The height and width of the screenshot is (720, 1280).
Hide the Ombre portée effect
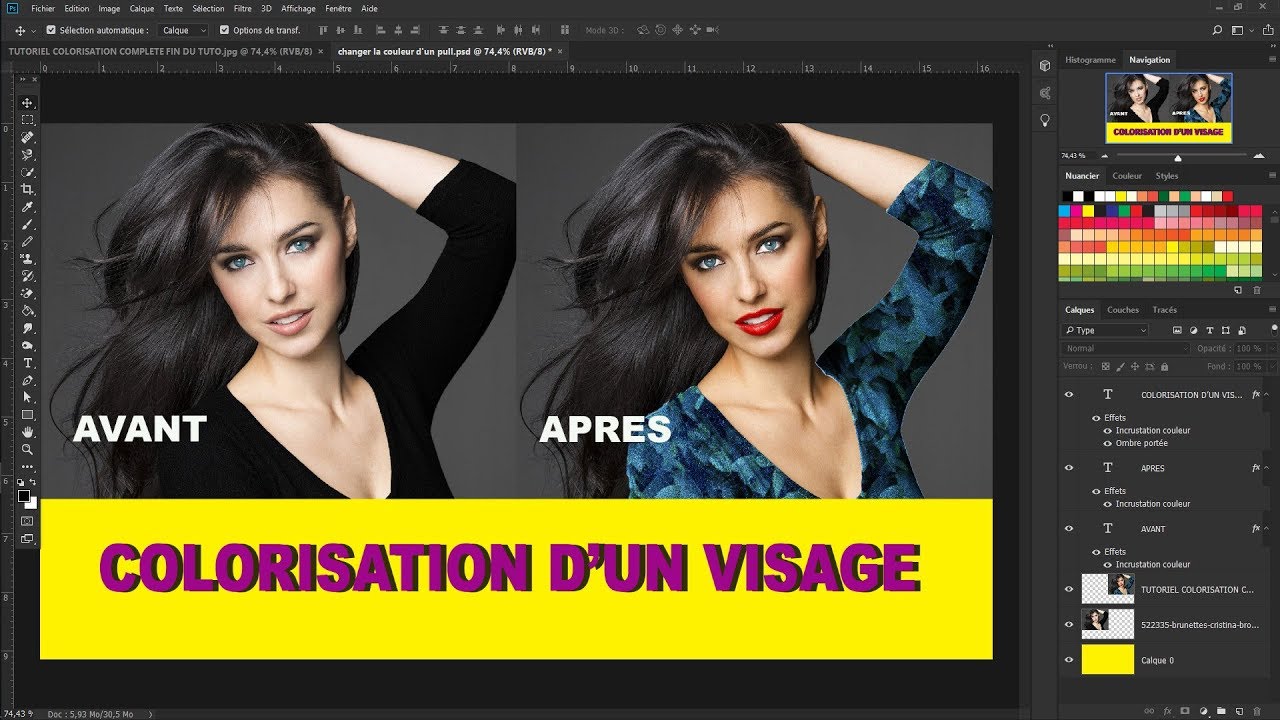click(x=1108, y=443)
